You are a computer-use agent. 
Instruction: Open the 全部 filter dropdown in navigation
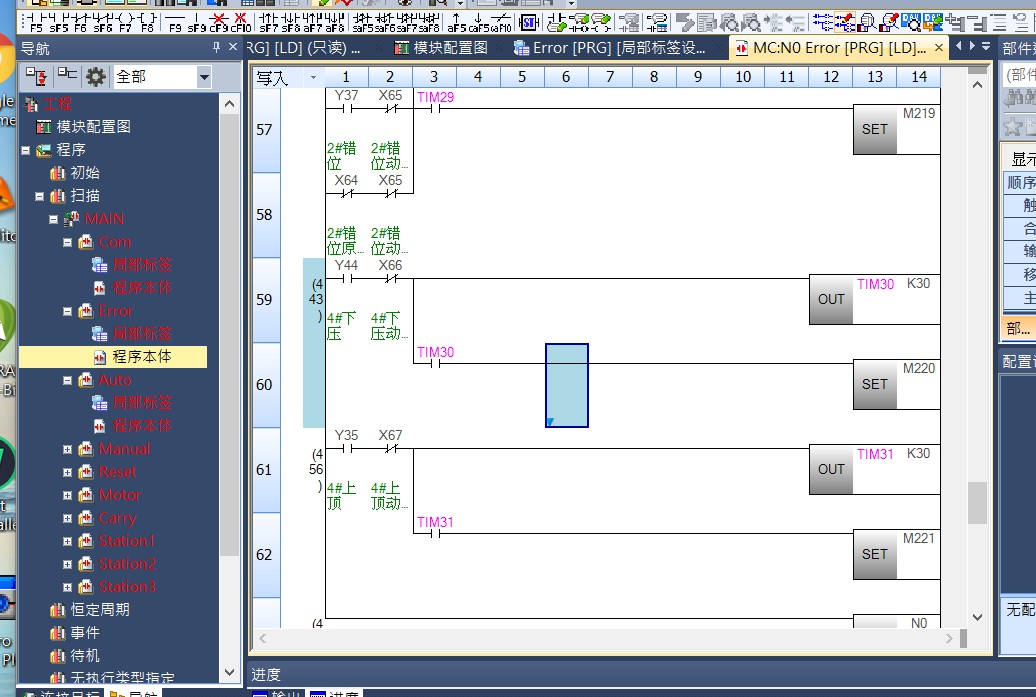pyautogui.click(x=204, y=77)
